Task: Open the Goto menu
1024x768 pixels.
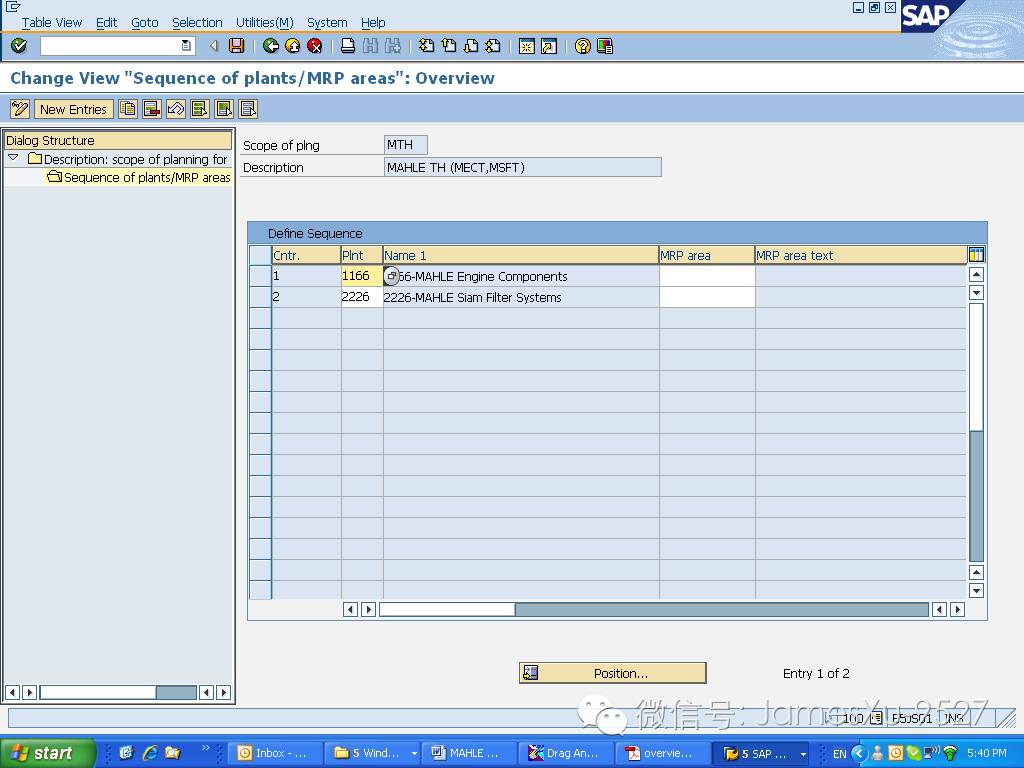Action: (x=145, y=22)
